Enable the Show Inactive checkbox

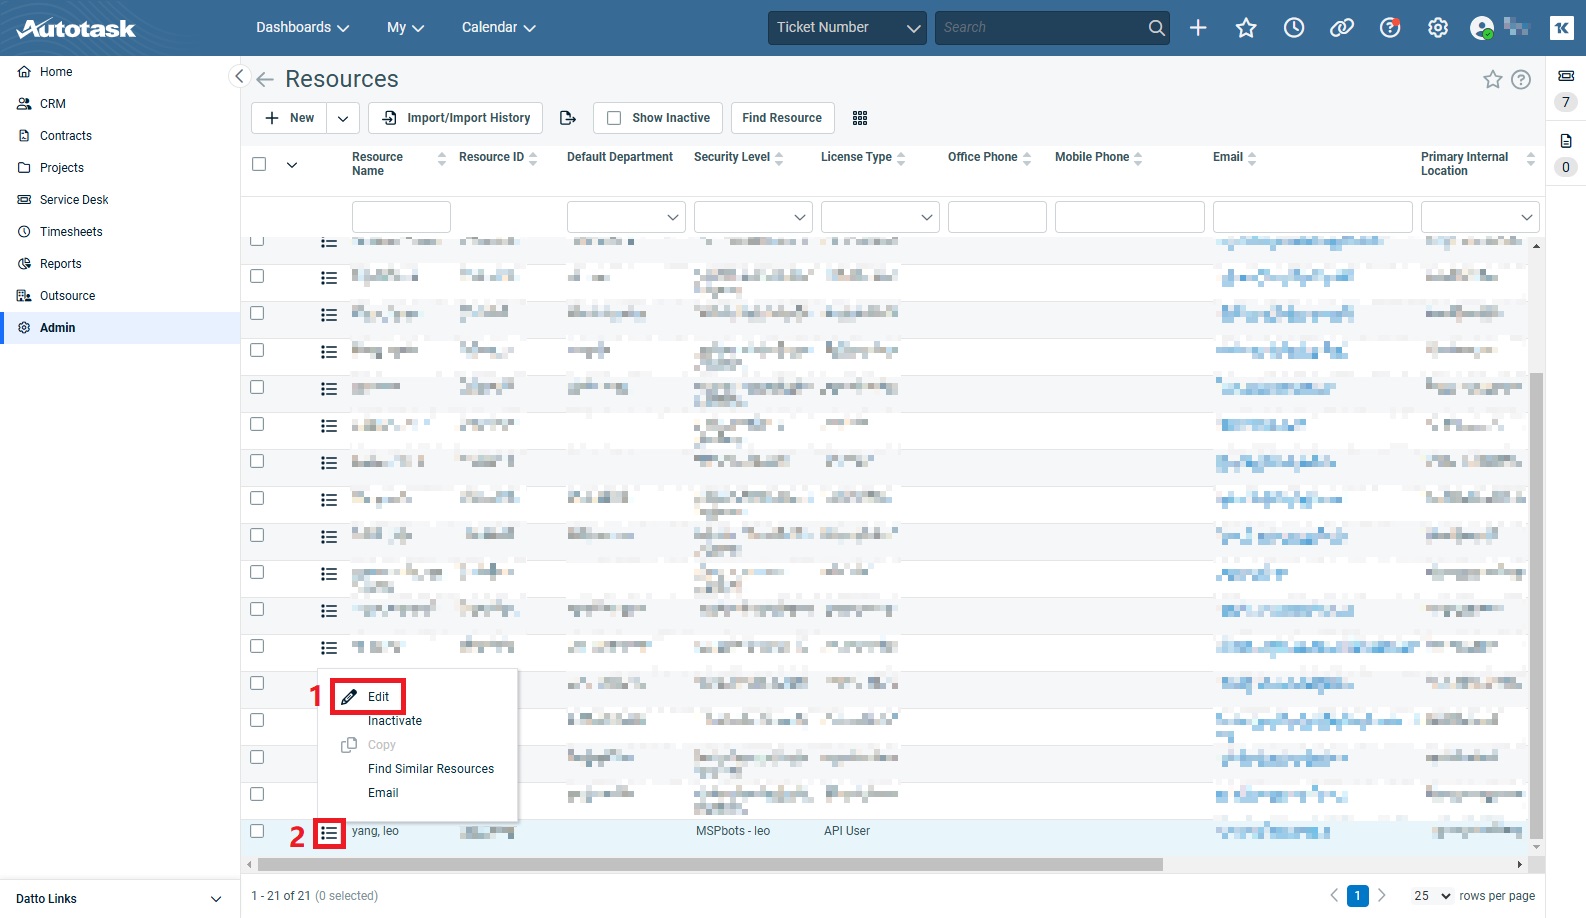614,118
